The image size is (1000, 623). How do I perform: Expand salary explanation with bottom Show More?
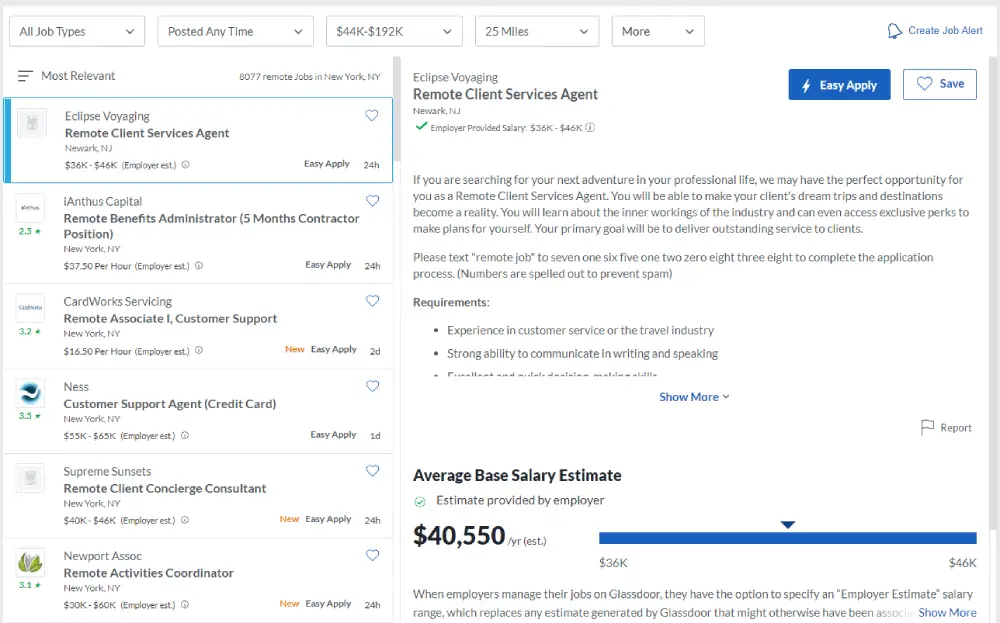click(x=947, y=613)
